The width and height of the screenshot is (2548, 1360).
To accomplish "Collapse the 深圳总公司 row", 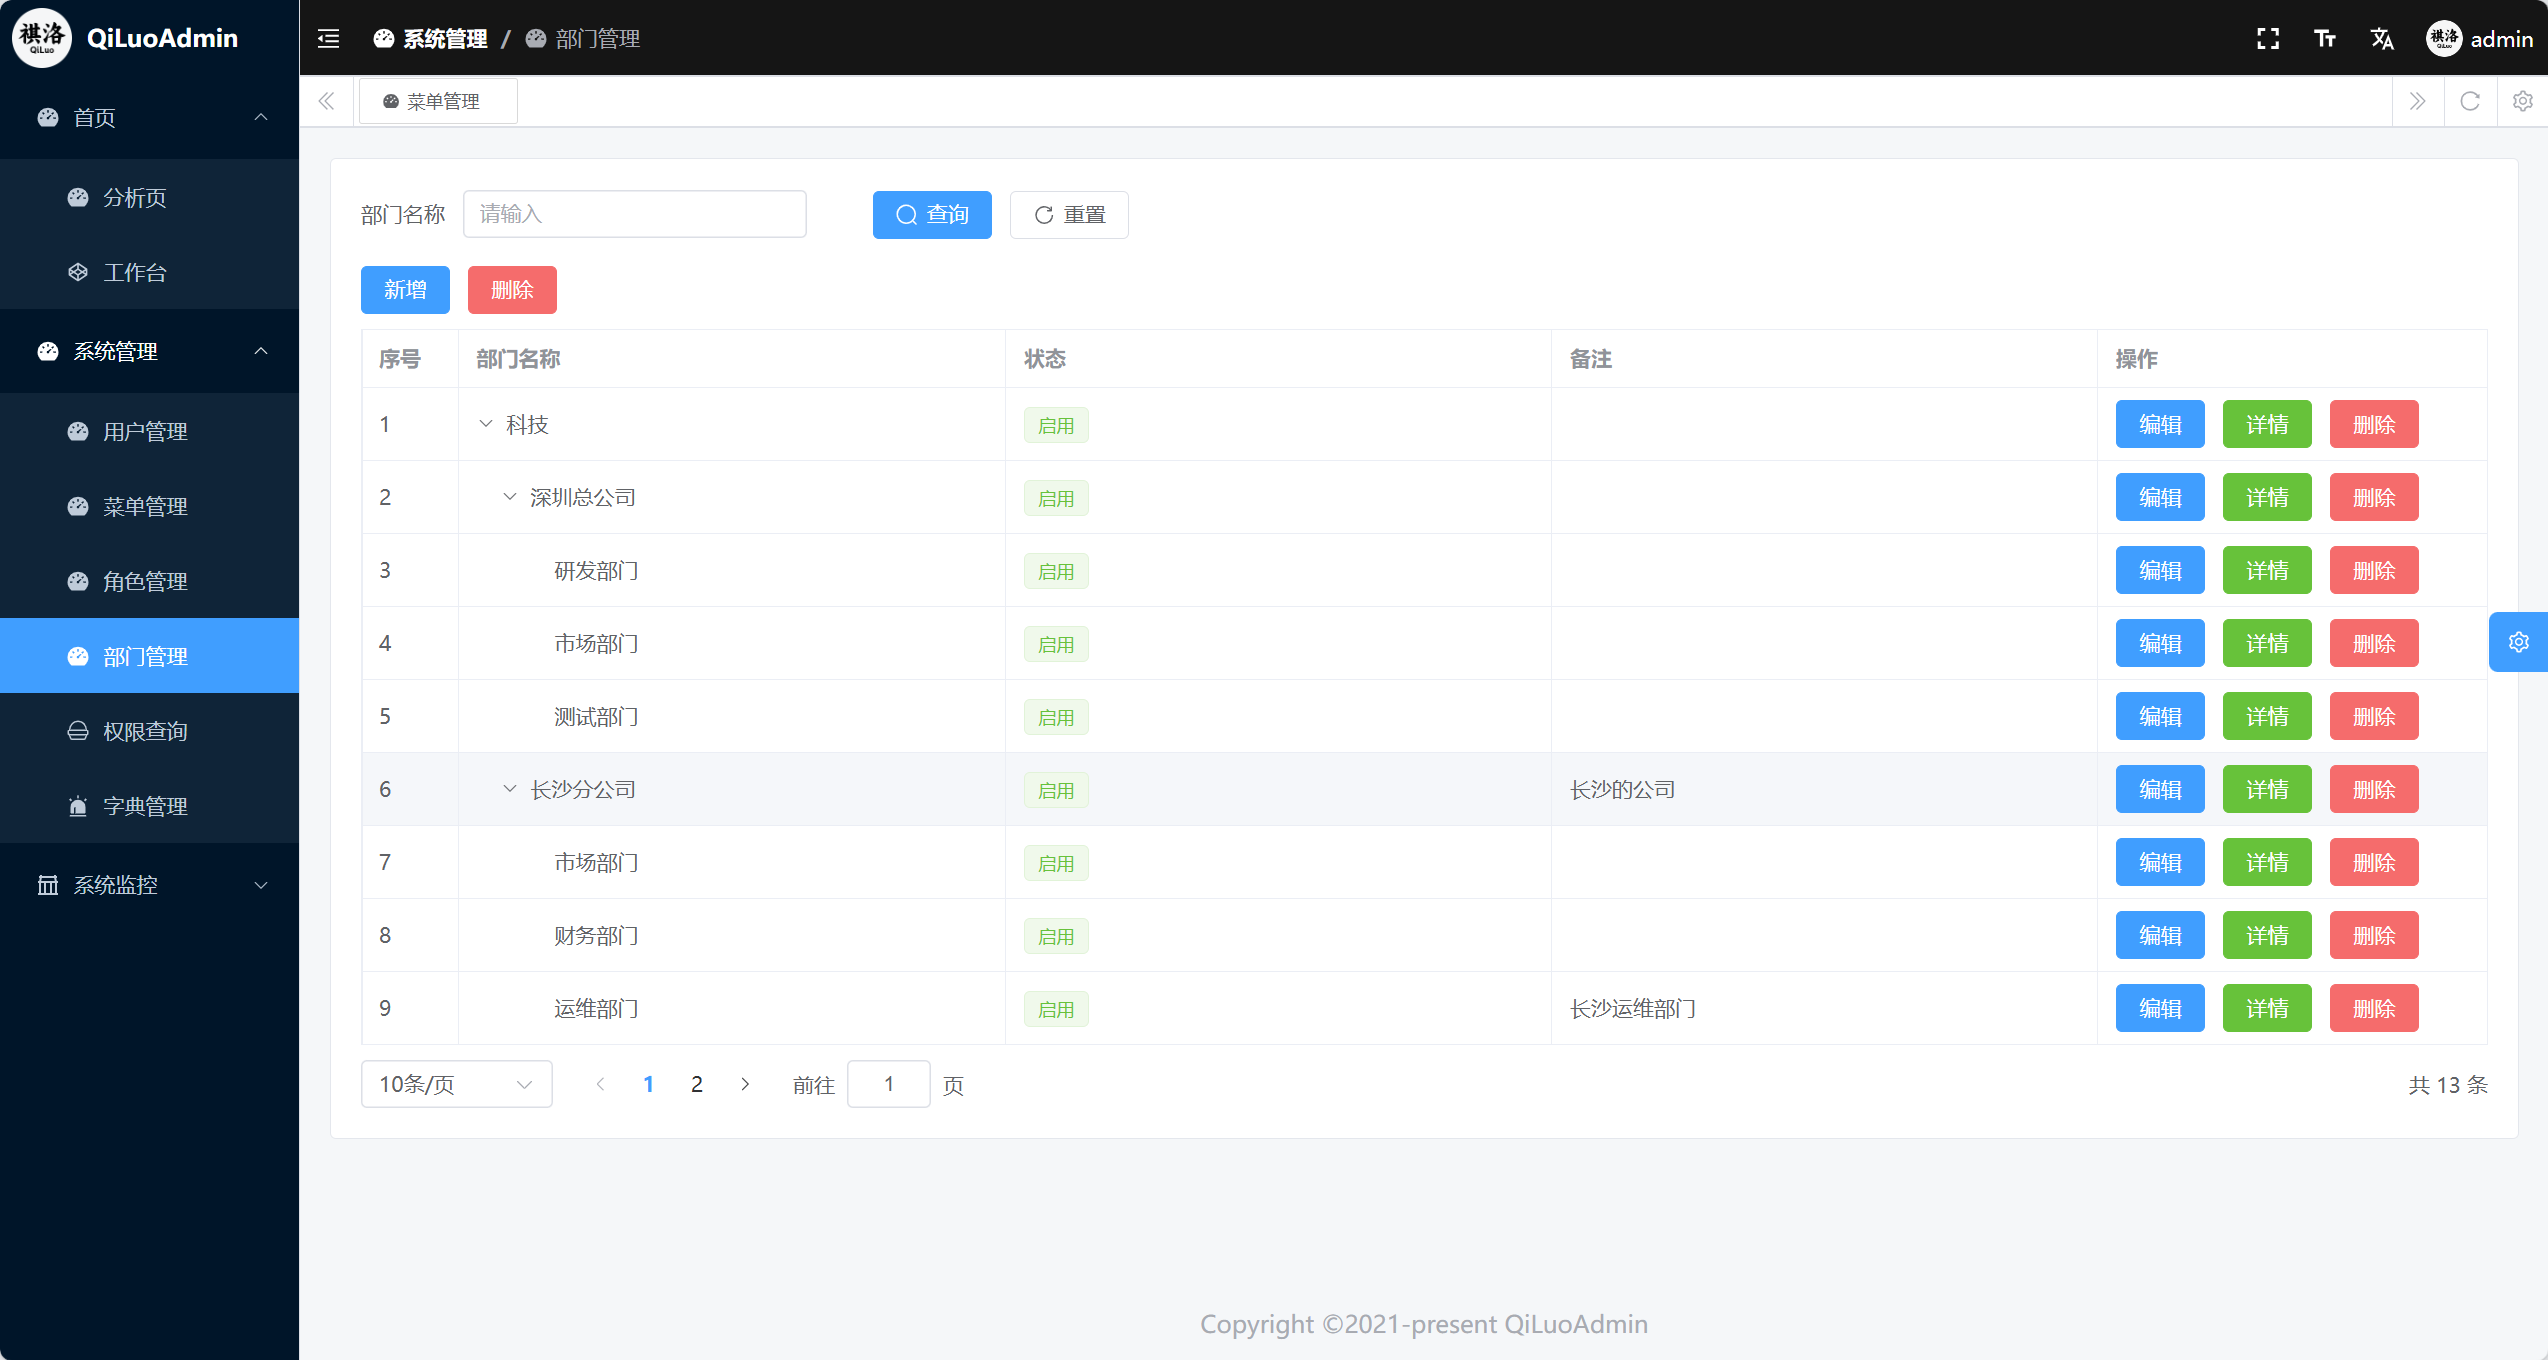I will click(509, 497).
